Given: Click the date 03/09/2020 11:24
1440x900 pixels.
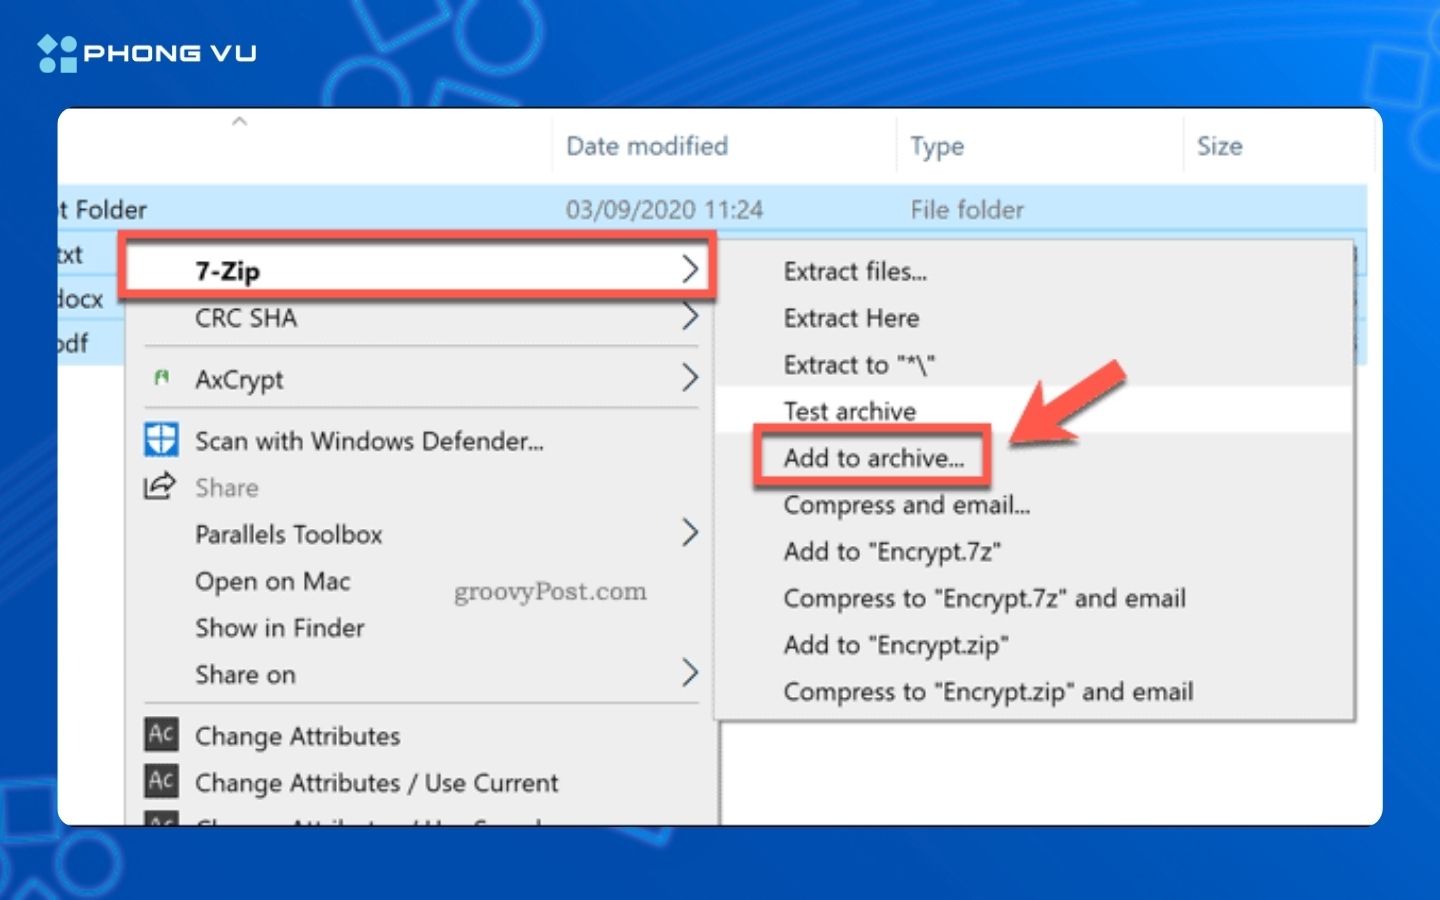Looking at the screenshot, I should pyautogui.click(x=664, y=209).
